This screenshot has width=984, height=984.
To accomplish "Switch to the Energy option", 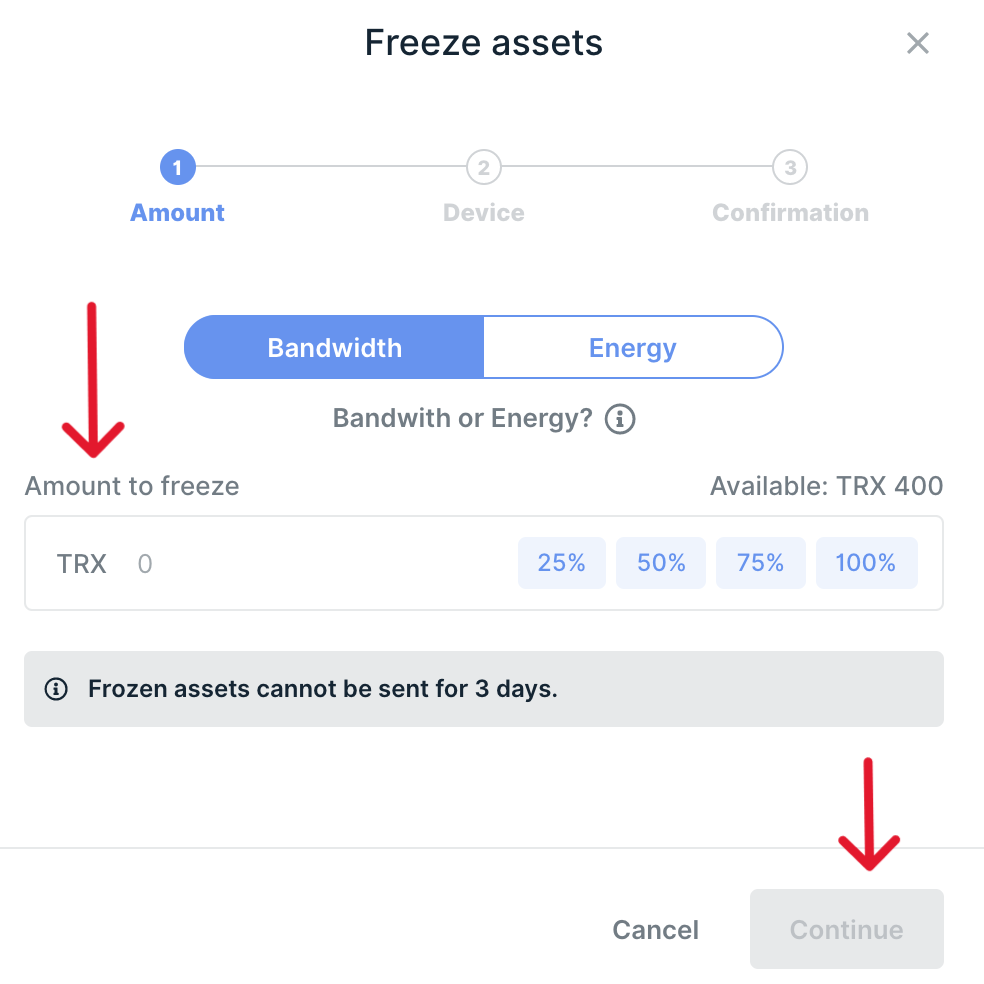I will [632, 348].
